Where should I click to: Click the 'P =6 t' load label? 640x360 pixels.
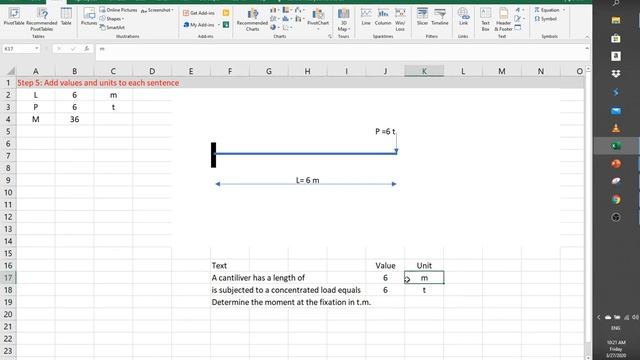tap(385, 131)
